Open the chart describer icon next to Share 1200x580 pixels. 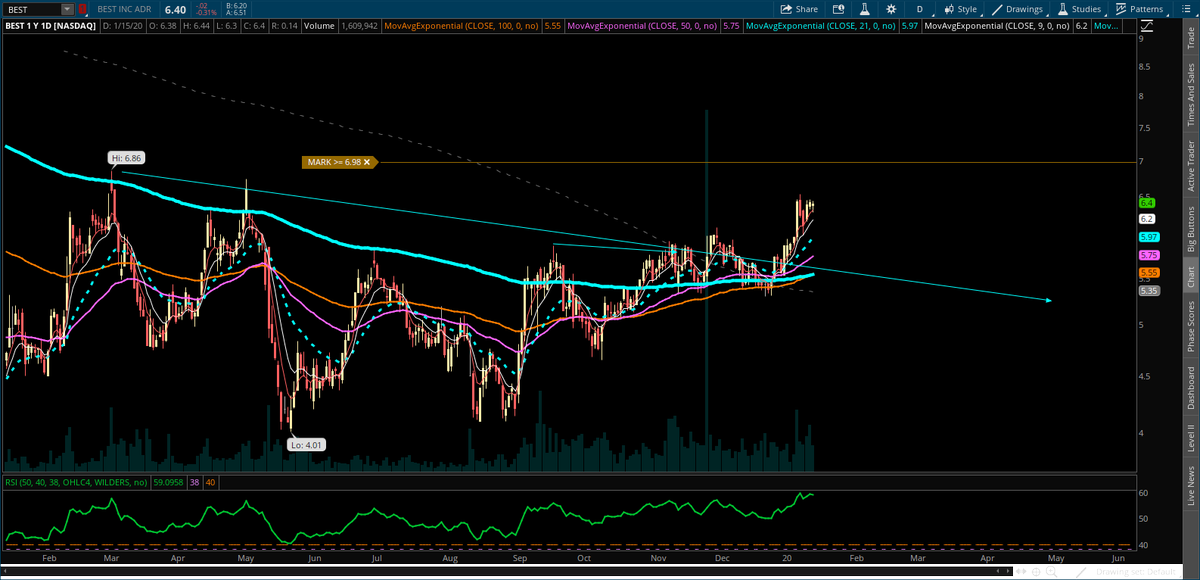click(x=839, y=9)
